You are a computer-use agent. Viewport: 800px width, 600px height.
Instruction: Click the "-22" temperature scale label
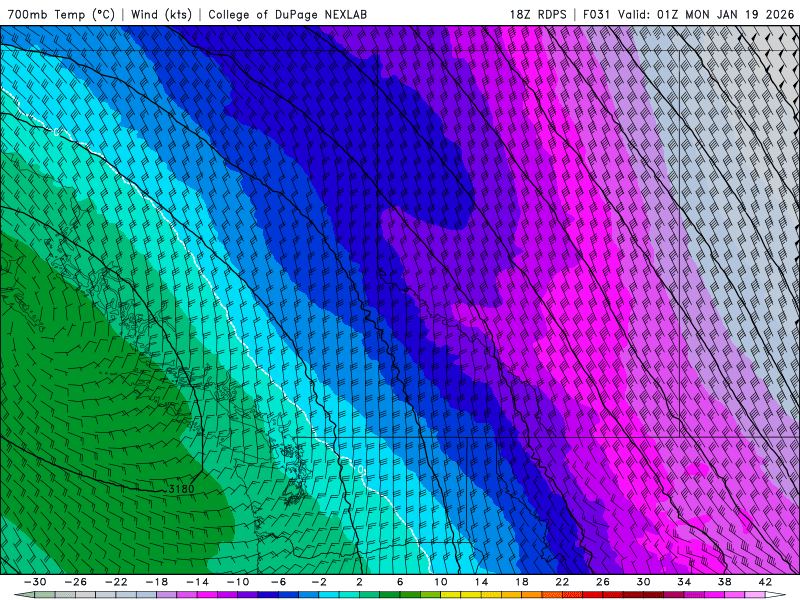[116, 582]
